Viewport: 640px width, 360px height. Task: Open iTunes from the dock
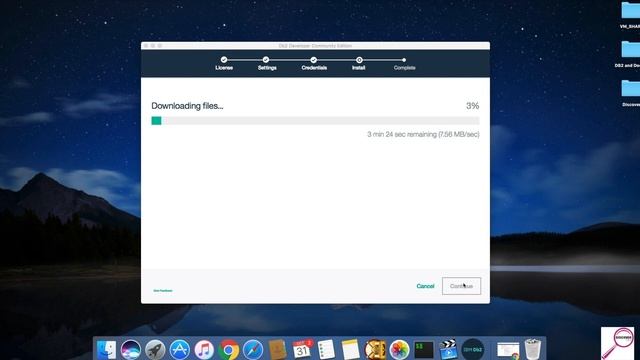204,349
